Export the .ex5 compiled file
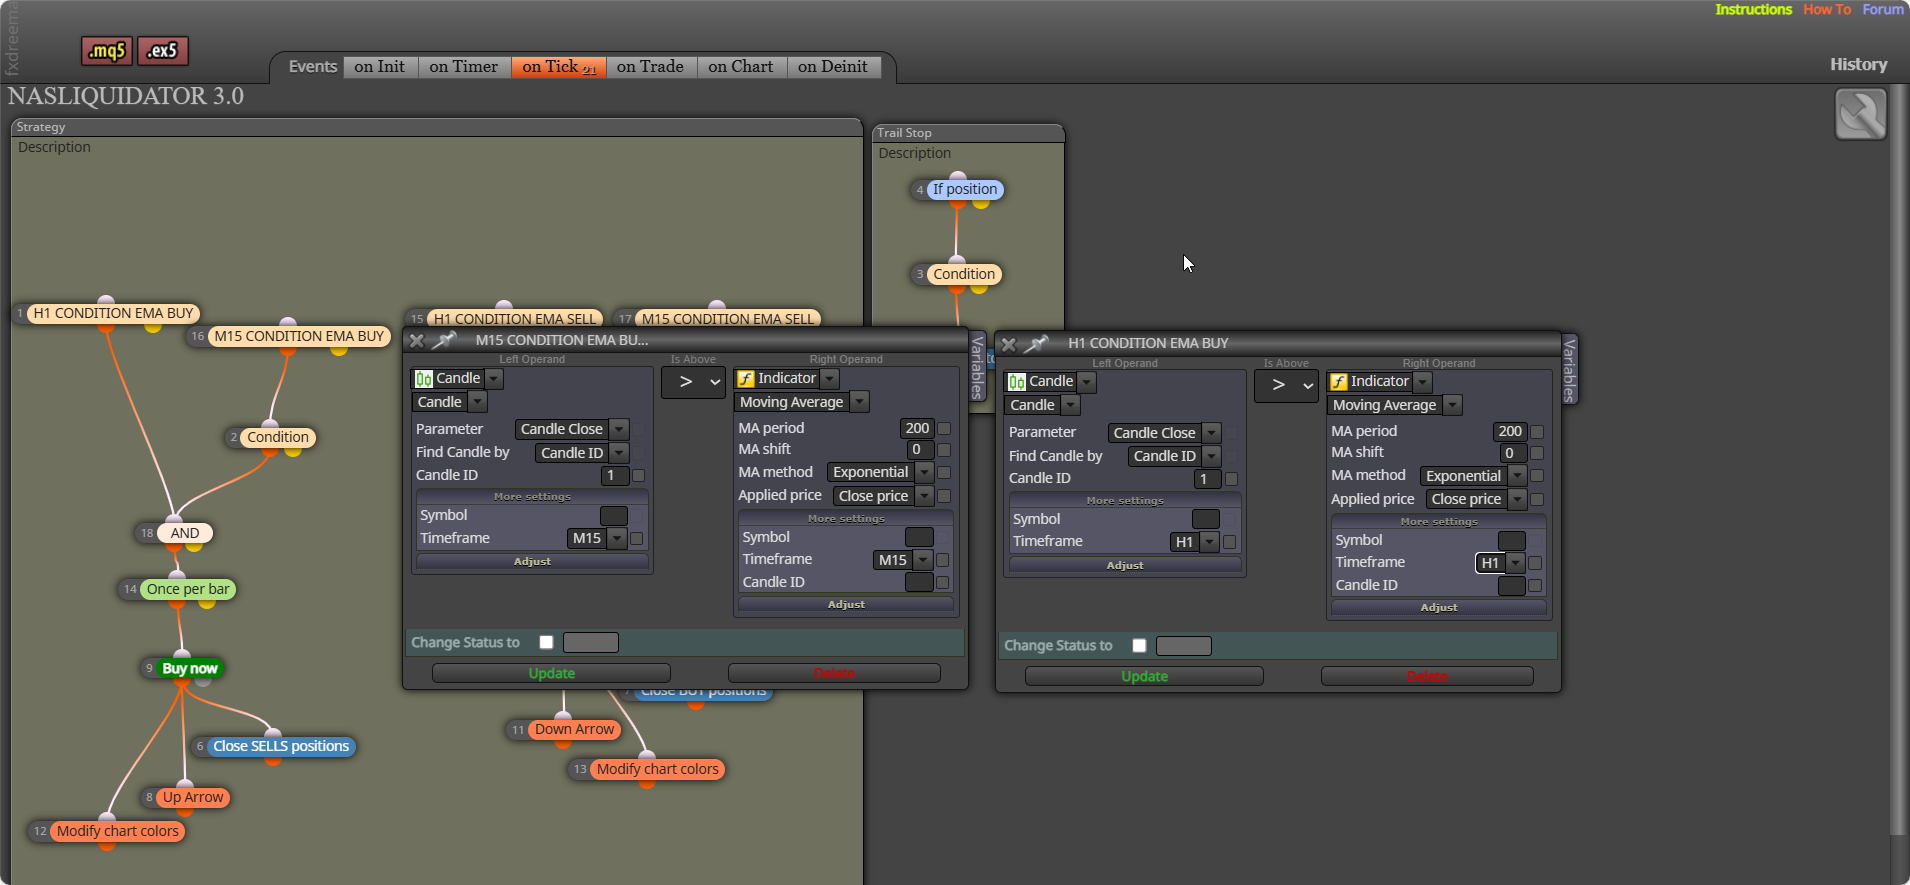The image size is (1910, 885). coord(163,50)
